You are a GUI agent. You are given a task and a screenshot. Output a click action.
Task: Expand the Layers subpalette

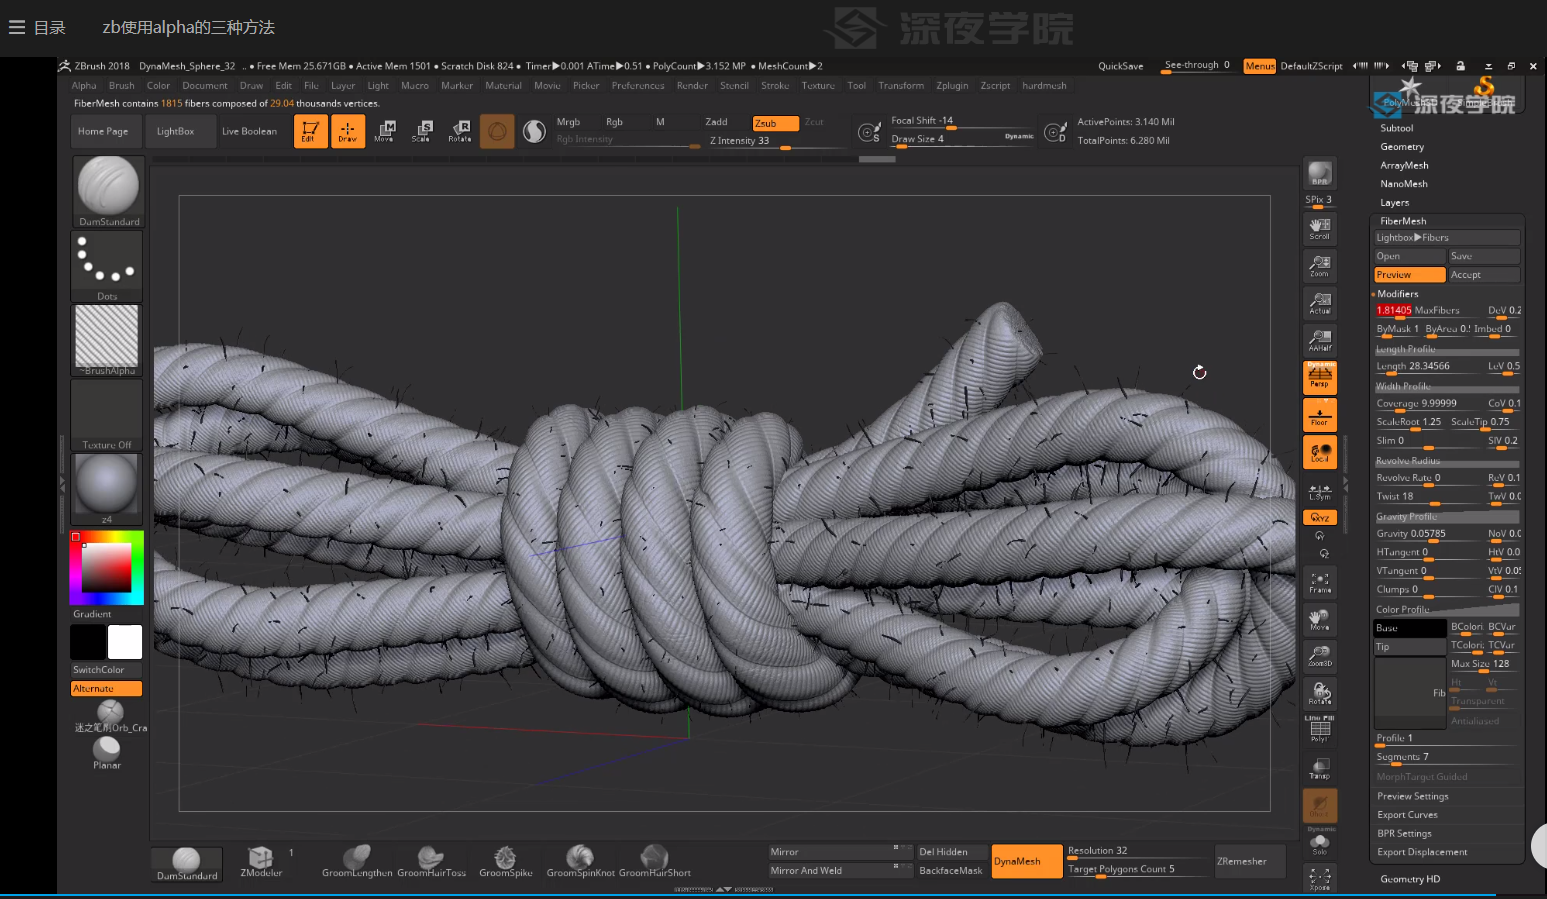[x=1395, y=203]
